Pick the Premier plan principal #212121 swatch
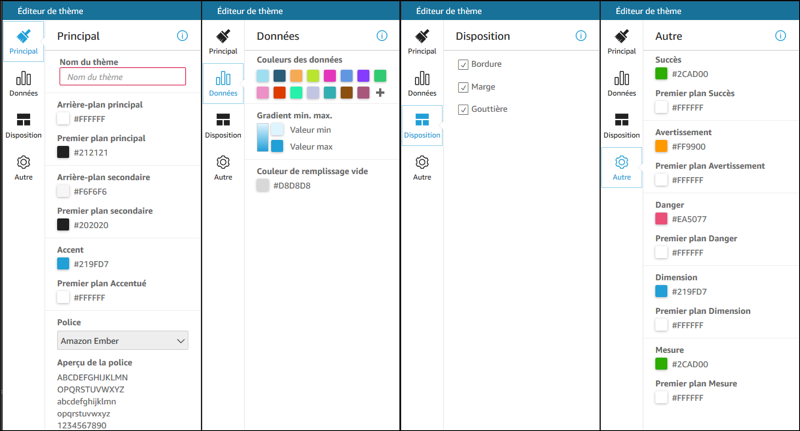Image resolution: width=800 pixels, height=431 pixels. (x=63, y=152)
